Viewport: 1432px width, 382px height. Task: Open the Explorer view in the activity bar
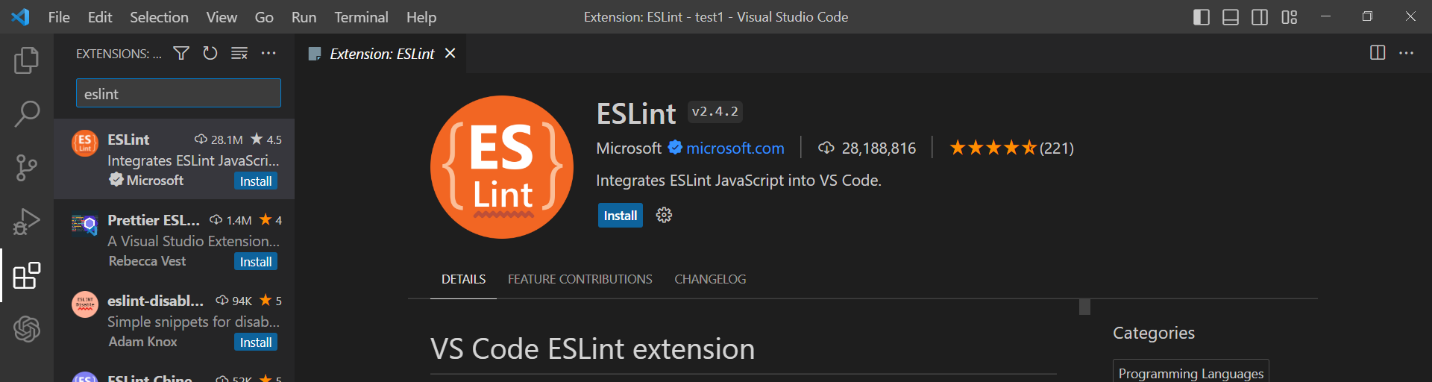(x=27, y=61)
